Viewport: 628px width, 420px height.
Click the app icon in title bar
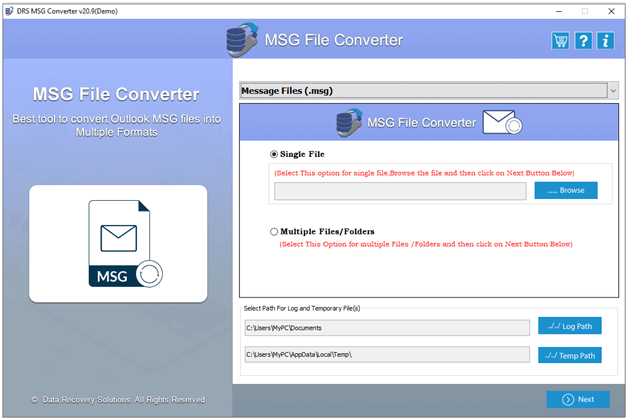point(9,11)
